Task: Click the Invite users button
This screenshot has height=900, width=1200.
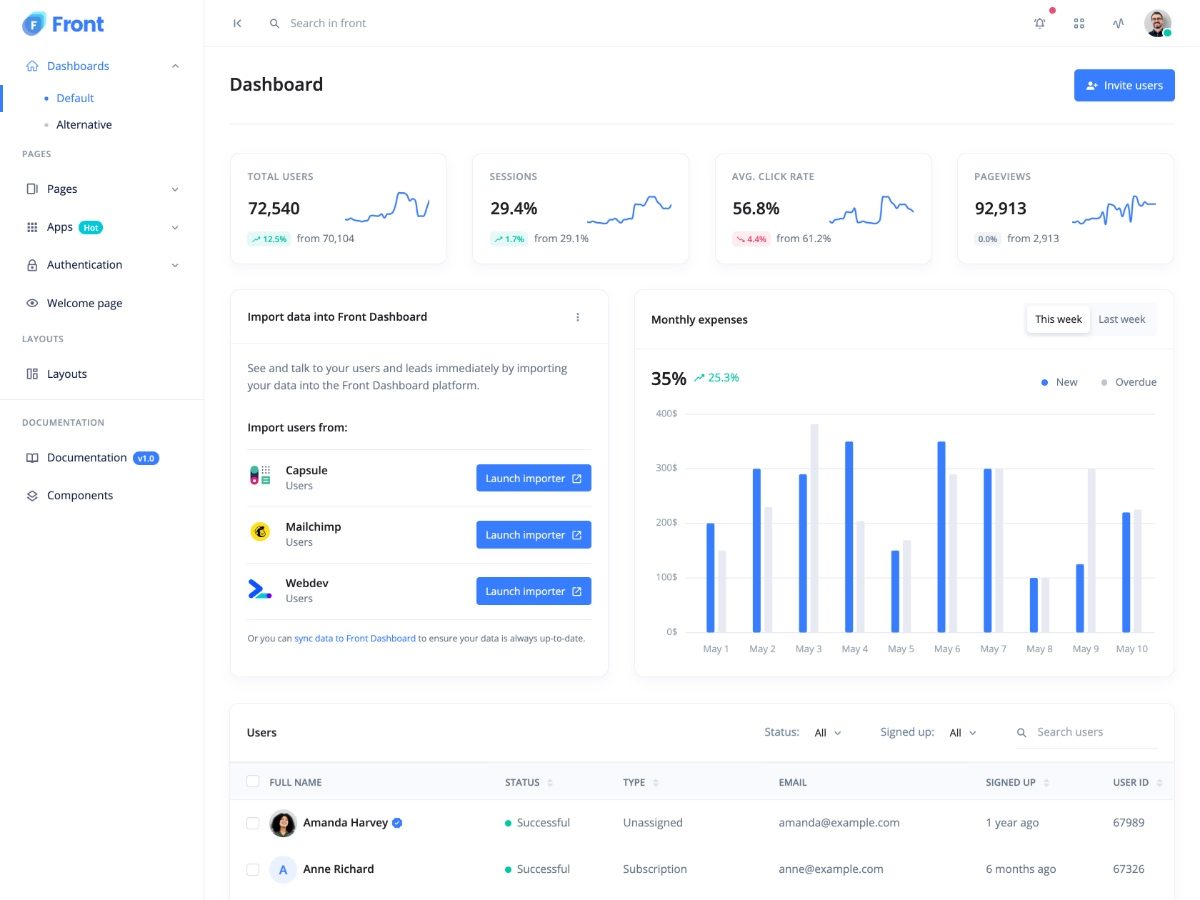Action: (x=1124, y=85)
